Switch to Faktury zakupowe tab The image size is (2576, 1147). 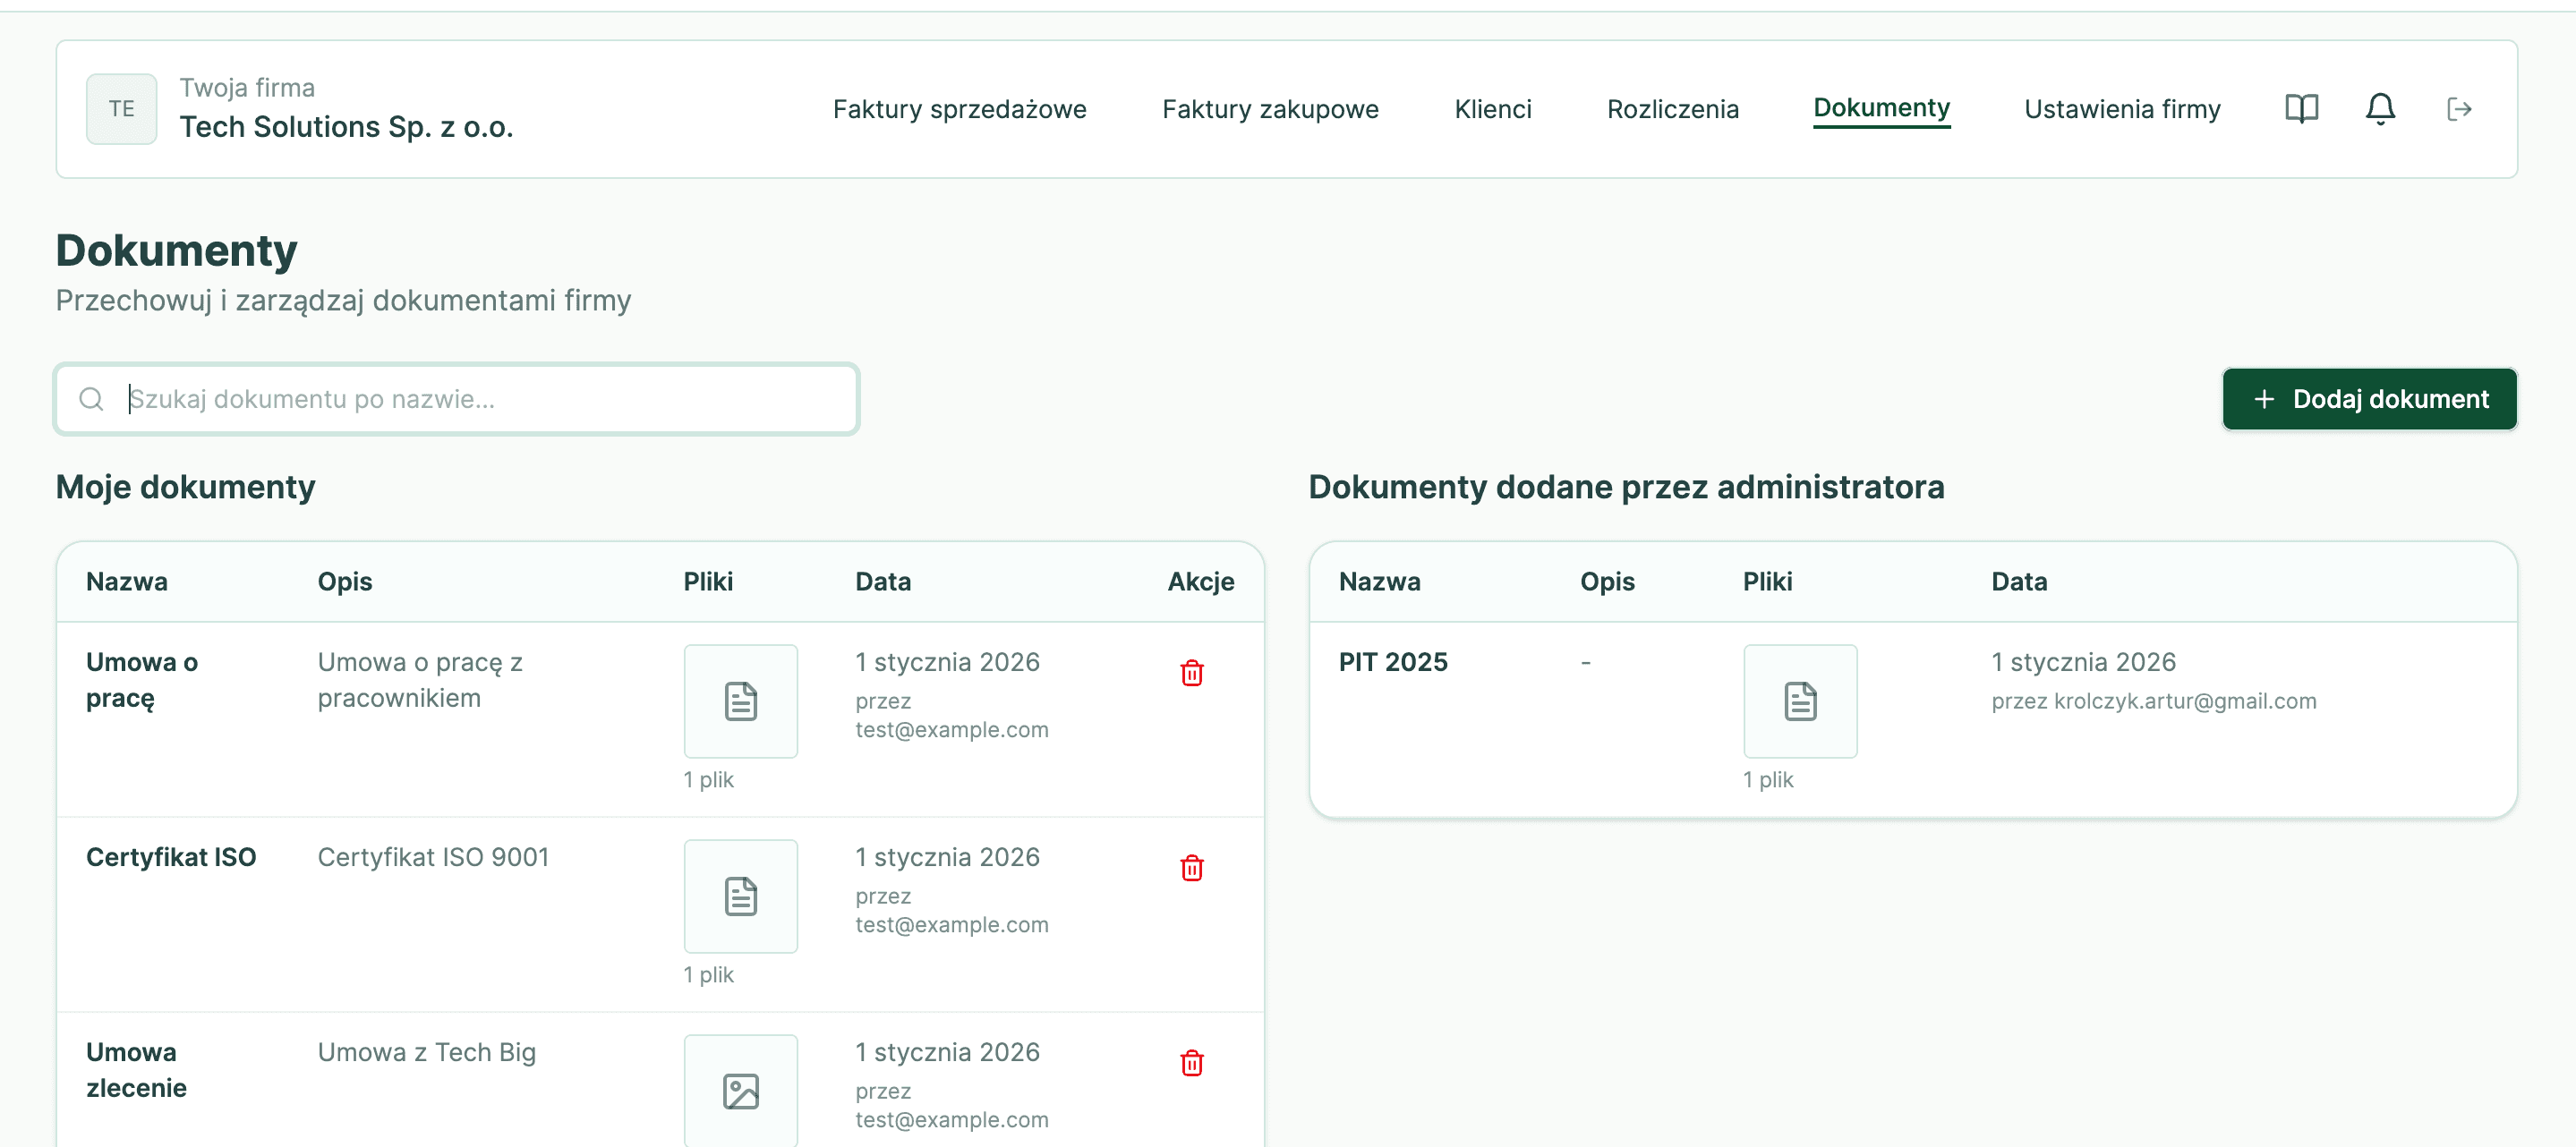1269,109
